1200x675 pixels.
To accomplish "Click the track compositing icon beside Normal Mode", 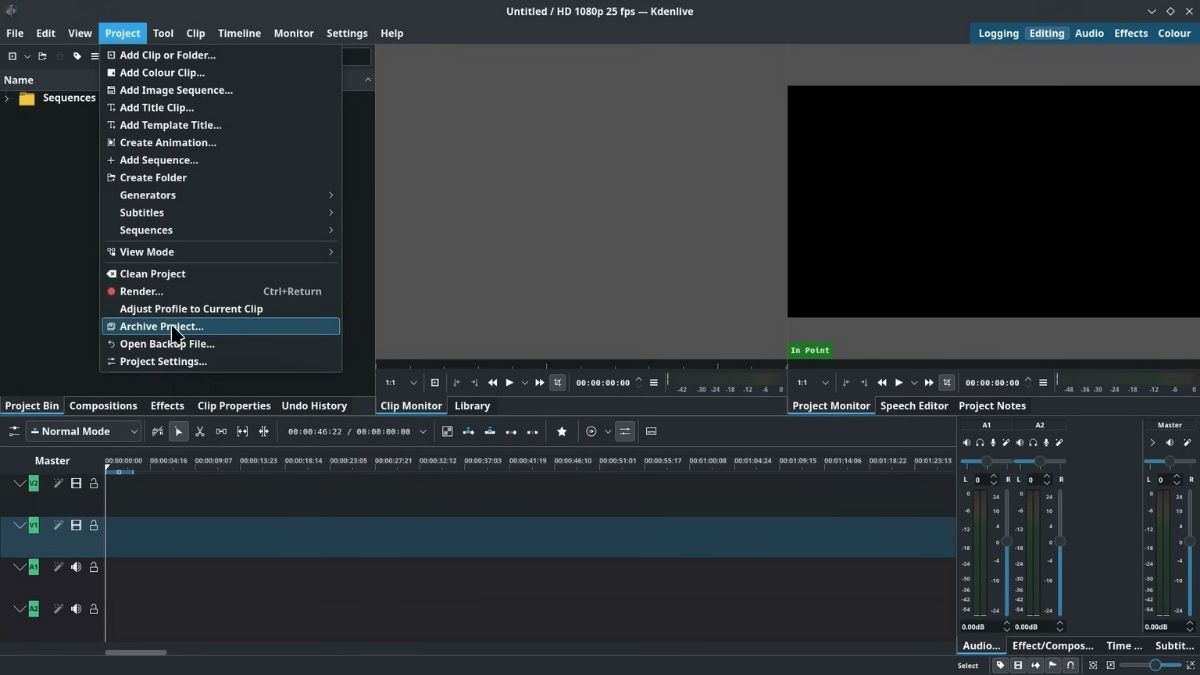I will click(157, 432).
